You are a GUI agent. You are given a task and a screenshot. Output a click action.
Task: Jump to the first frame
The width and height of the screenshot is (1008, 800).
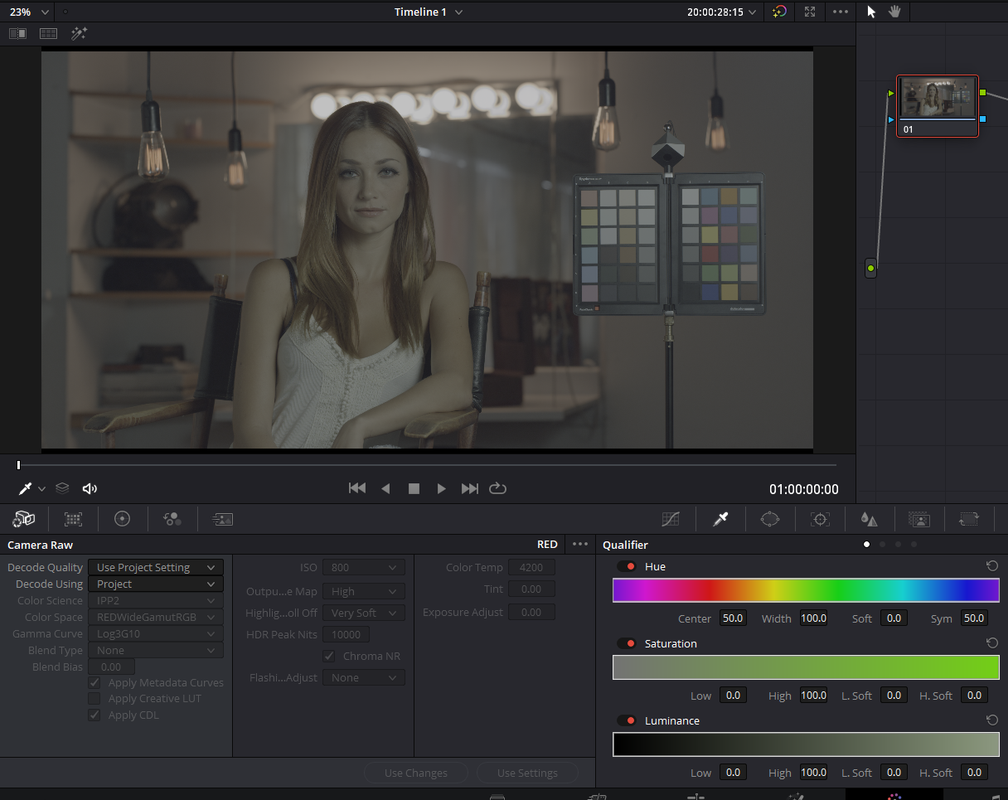pos(357,489)
